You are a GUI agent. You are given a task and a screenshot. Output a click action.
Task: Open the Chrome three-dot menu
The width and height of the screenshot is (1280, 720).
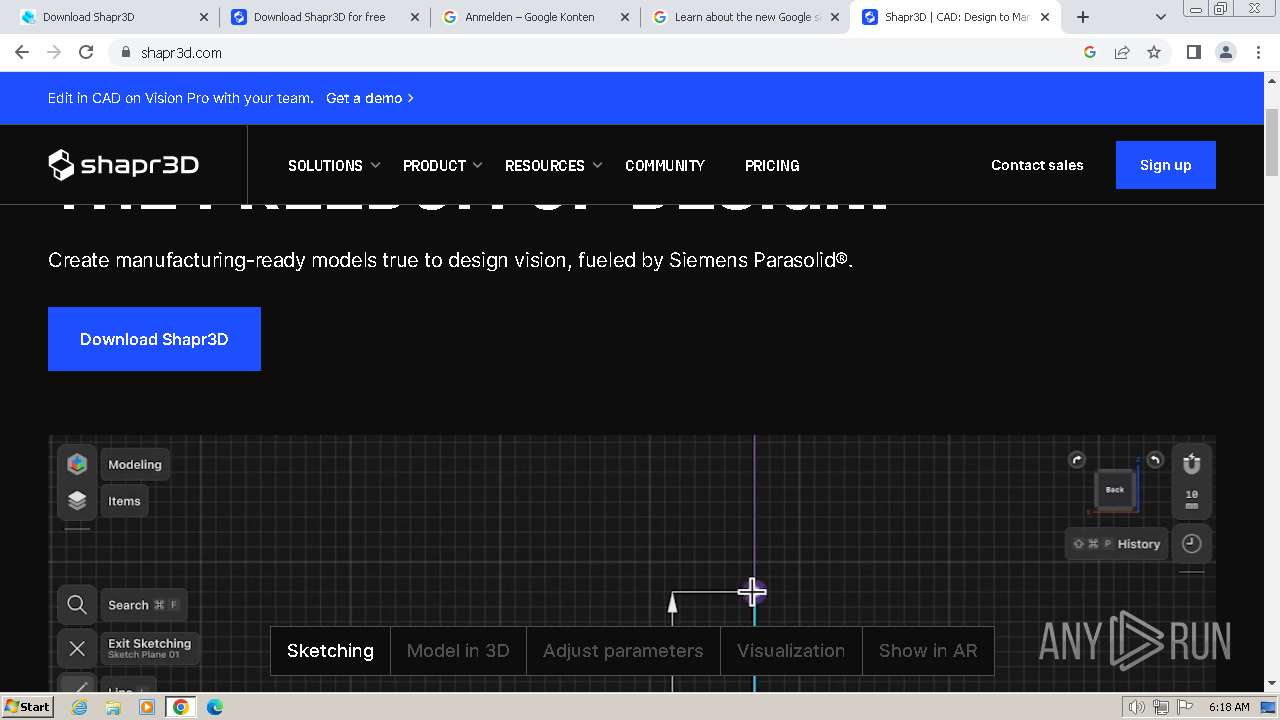click(x=1258, y=52)
